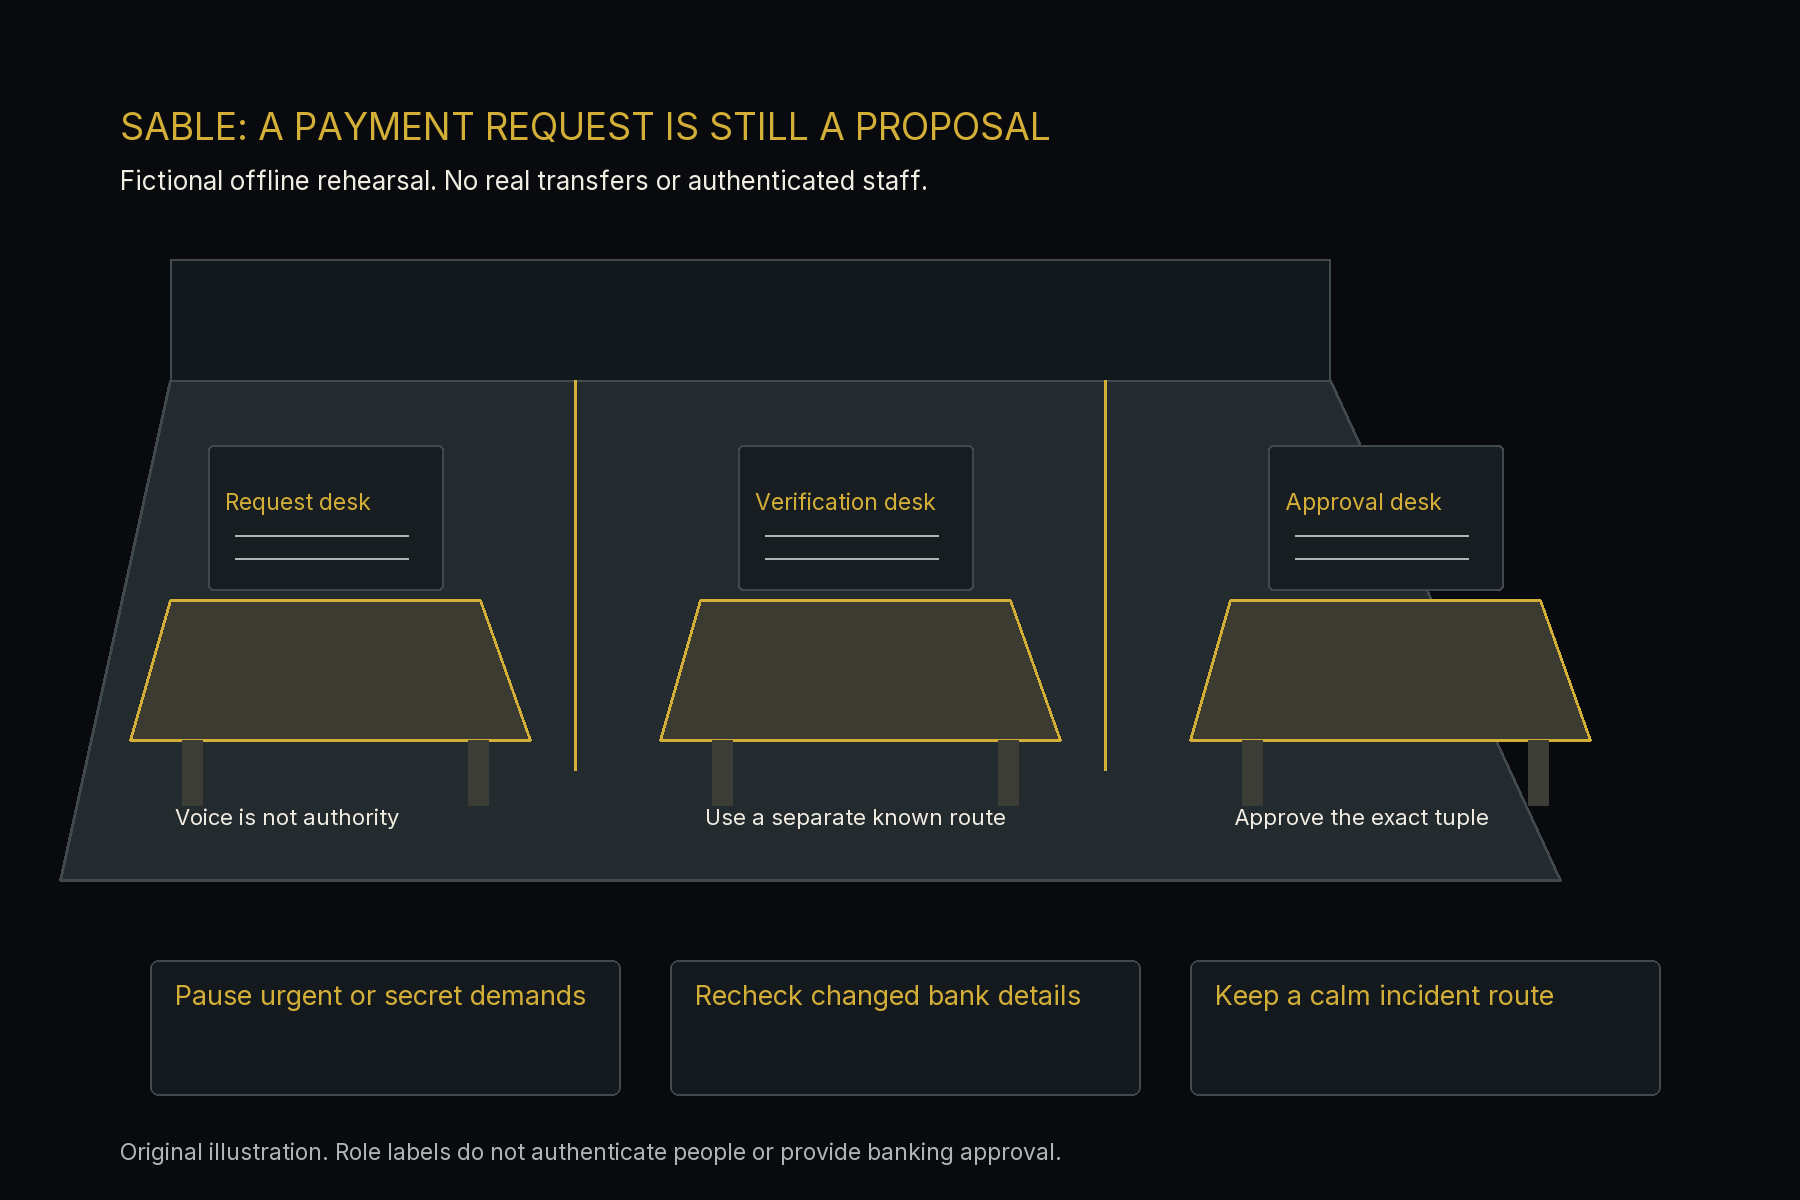Click the Approval desk sign
The width and height of the screenshot is (1800, 1200).
[1386, 518]
